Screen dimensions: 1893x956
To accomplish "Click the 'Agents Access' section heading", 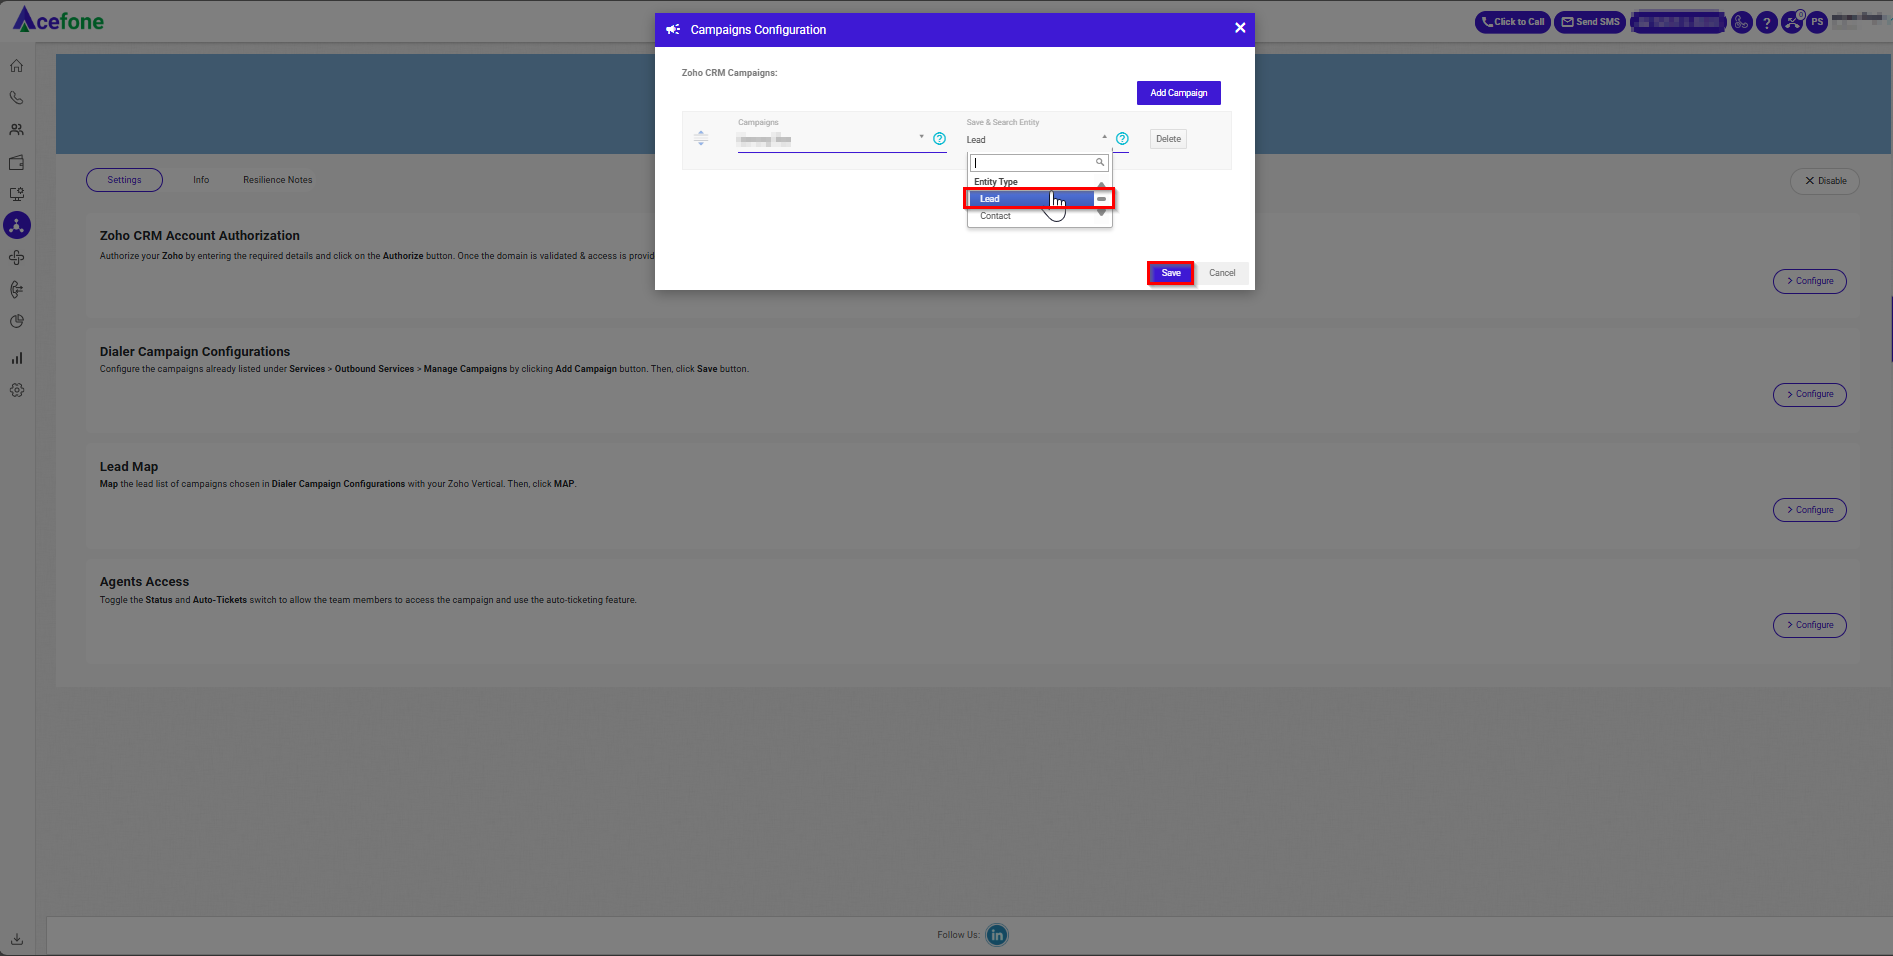I will pyautogui.click(x=144, y=582).
